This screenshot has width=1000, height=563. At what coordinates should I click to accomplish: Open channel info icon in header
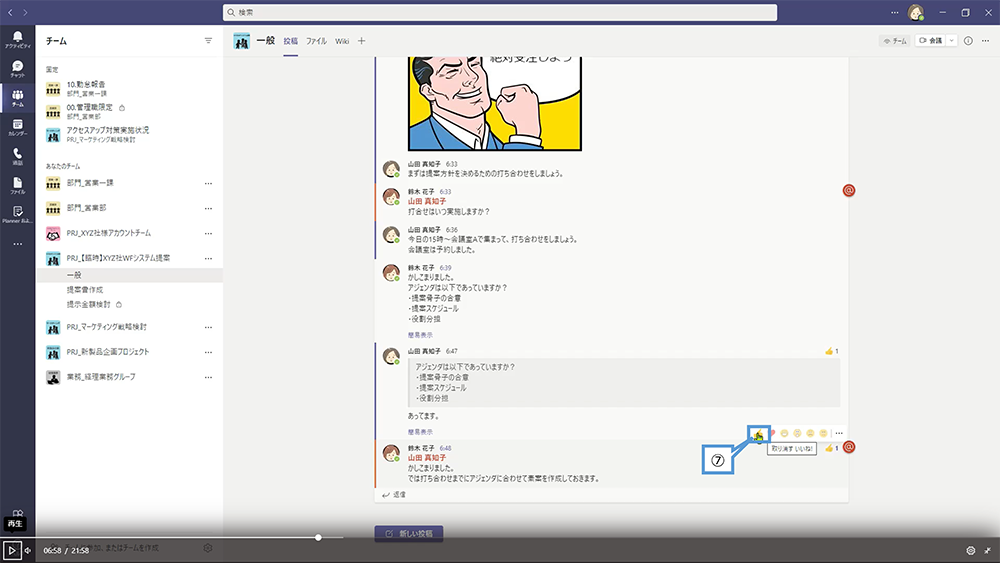968,41
